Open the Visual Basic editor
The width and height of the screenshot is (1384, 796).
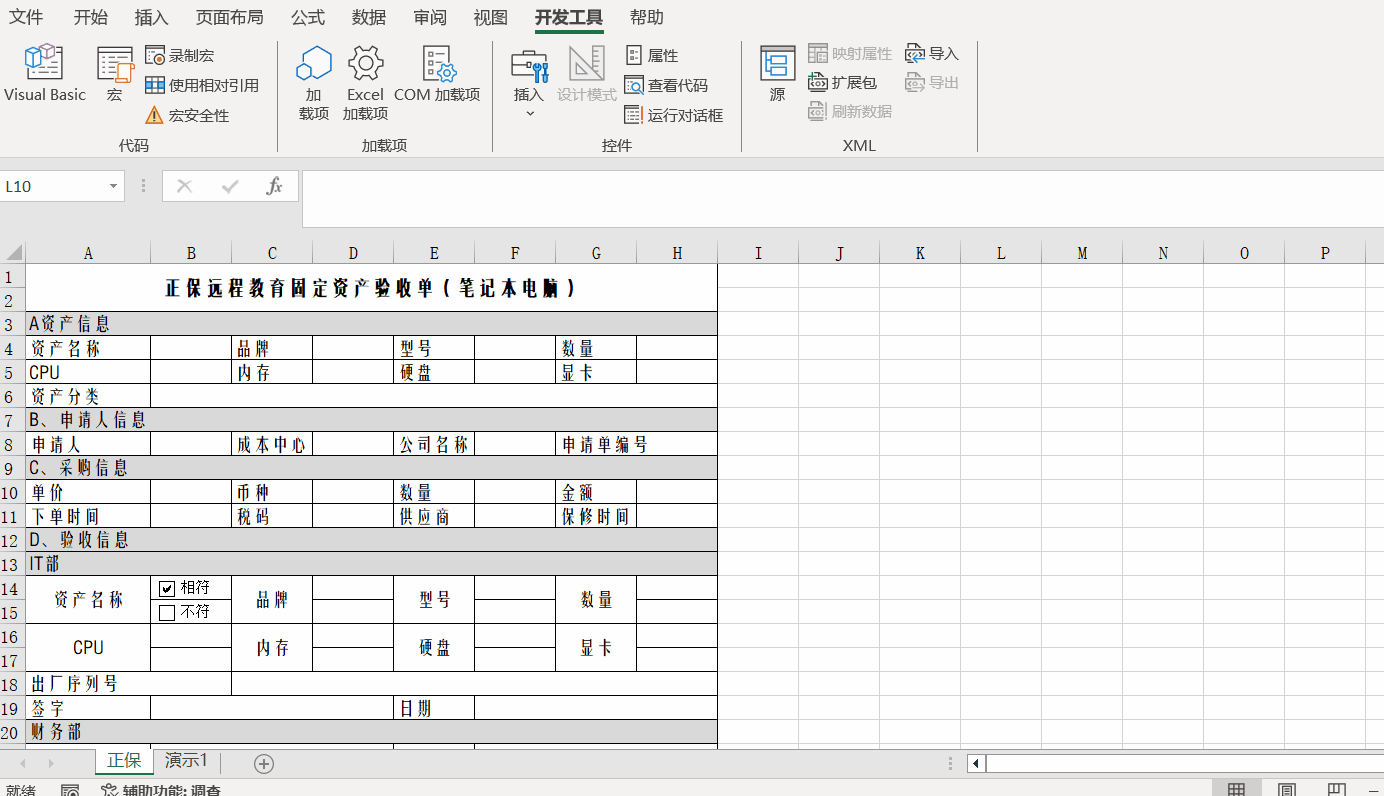pyautogui.click(x=45, y=73)
